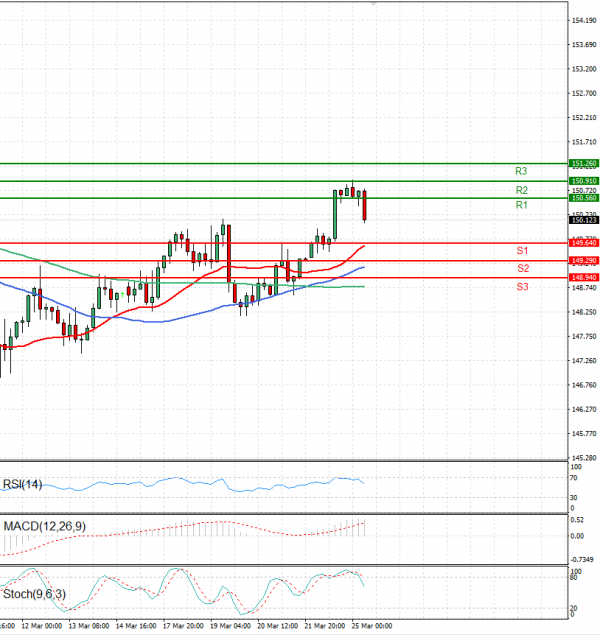Click the small green arrow marker on chart
Screen dimensions: 600x635
coord(123,294)
